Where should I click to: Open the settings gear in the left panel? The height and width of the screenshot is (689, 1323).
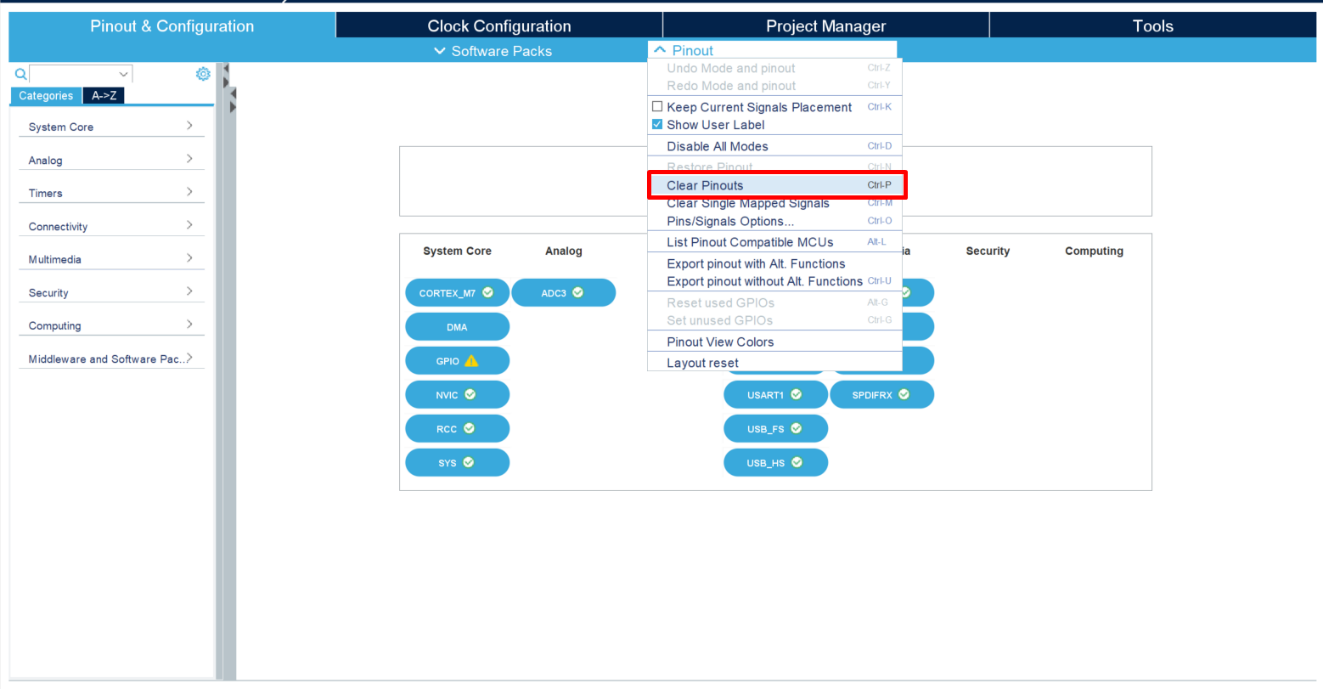[203, 73]
